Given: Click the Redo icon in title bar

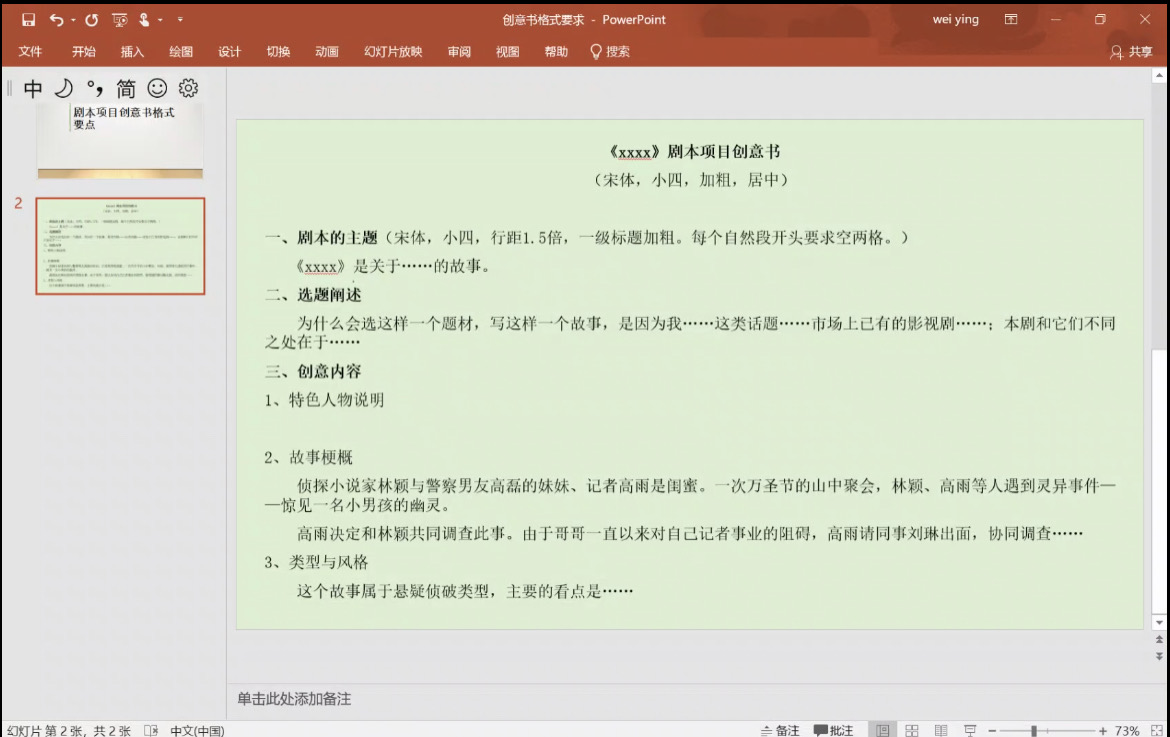Looking at the screenshot, I should click(x=92, y=20).
